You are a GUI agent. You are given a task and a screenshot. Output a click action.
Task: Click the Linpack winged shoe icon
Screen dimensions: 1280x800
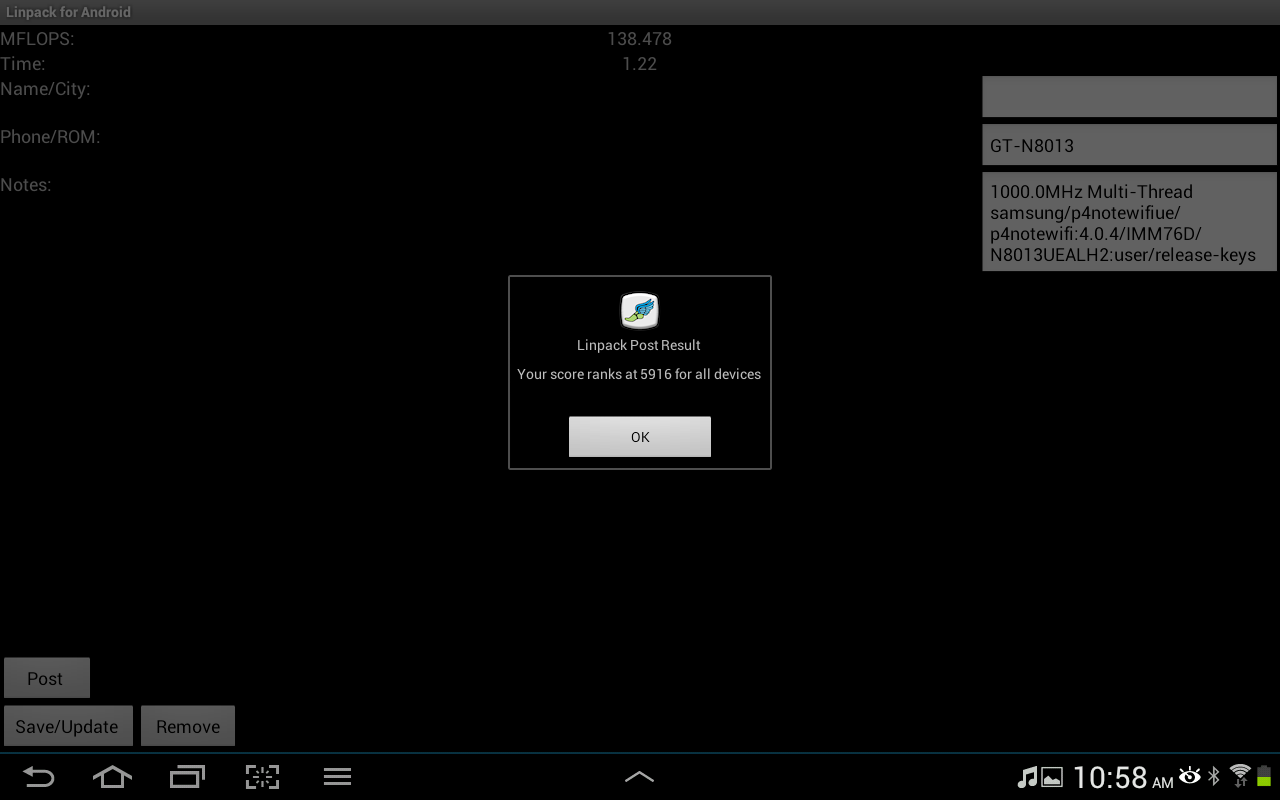click(x=640, y=311)
